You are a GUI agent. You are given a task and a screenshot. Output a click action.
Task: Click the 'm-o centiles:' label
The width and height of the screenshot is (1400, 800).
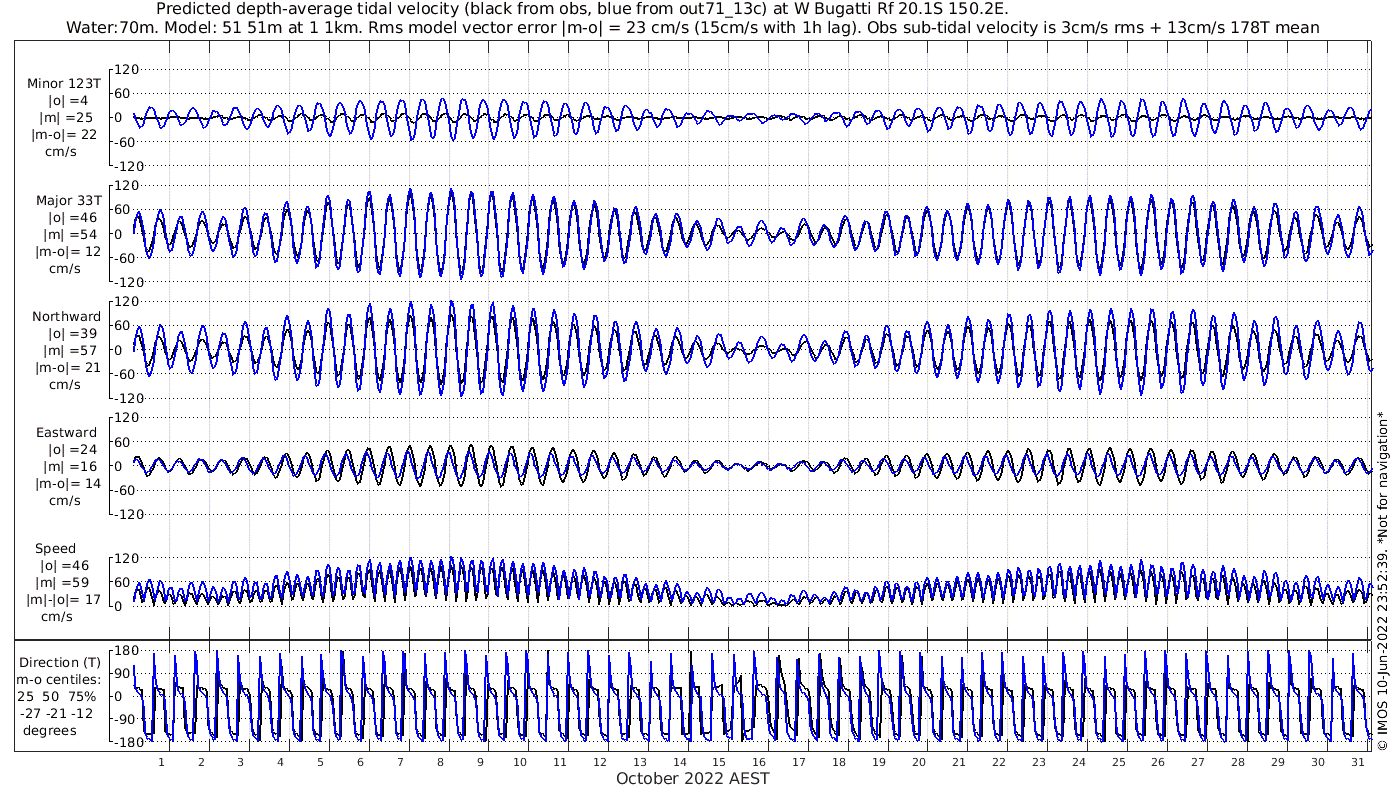point(60,680)
